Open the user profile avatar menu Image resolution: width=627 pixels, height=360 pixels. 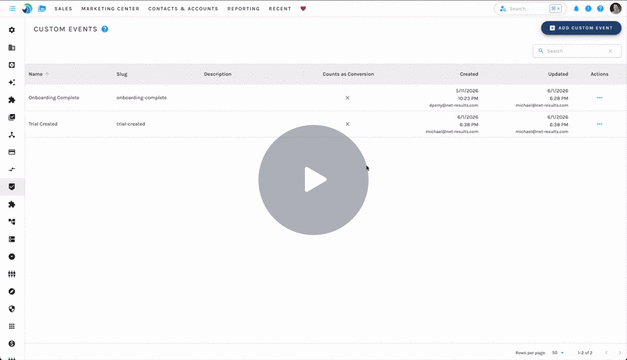pyautogui.click(x=615, y=8)
